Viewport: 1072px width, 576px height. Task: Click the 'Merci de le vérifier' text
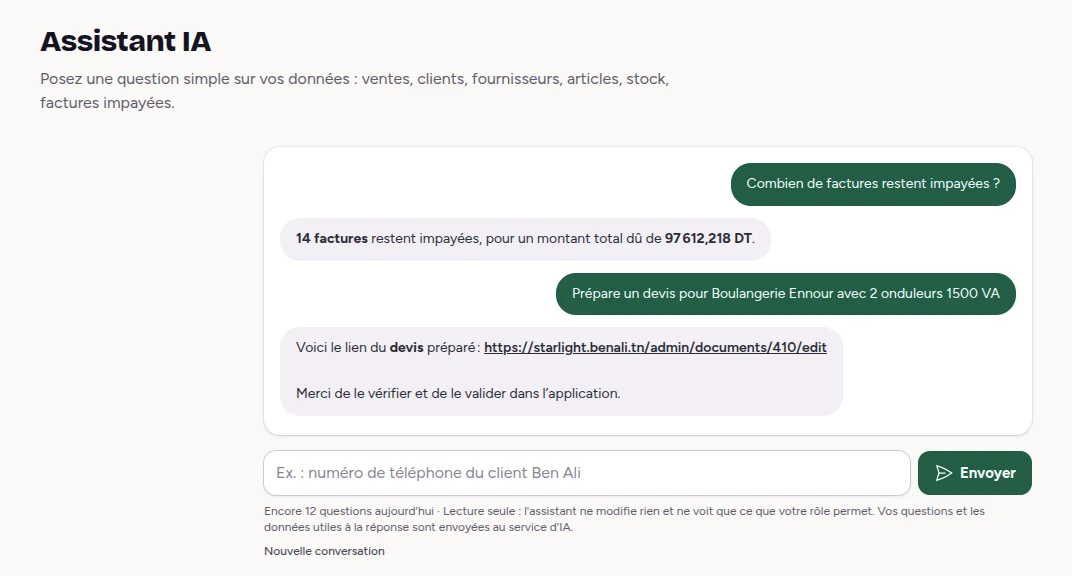pyautogui.click(x=458, y=394)
